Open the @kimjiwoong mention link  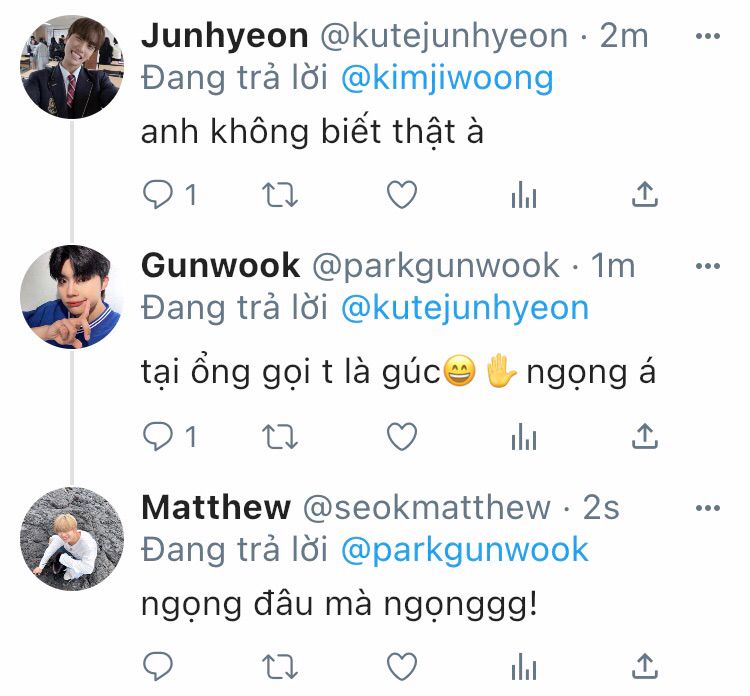pyautogui.click(x=447, y=78)
